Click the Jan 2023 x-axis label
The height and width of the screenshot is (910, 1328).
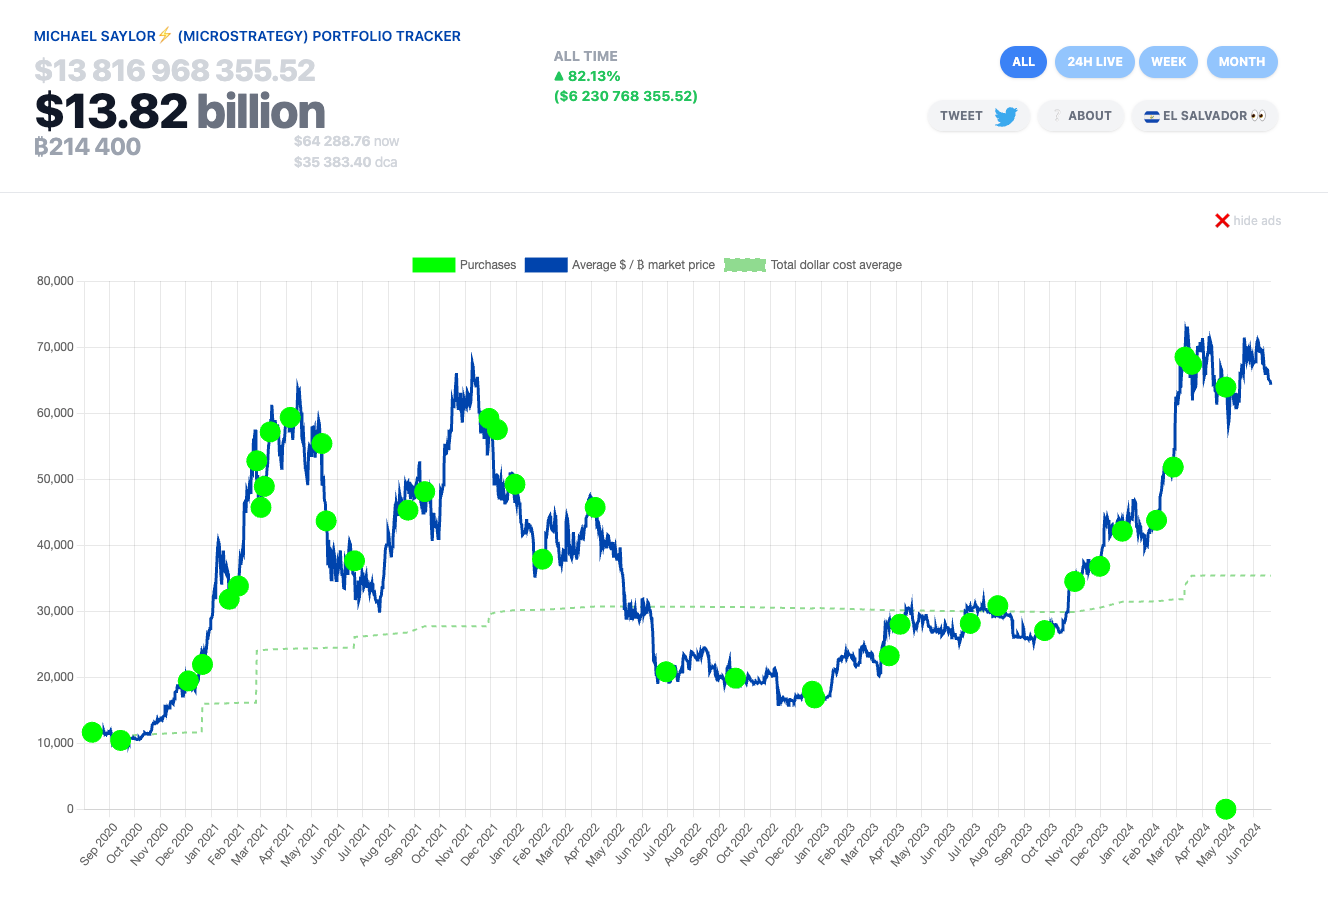tap(811, 844)
